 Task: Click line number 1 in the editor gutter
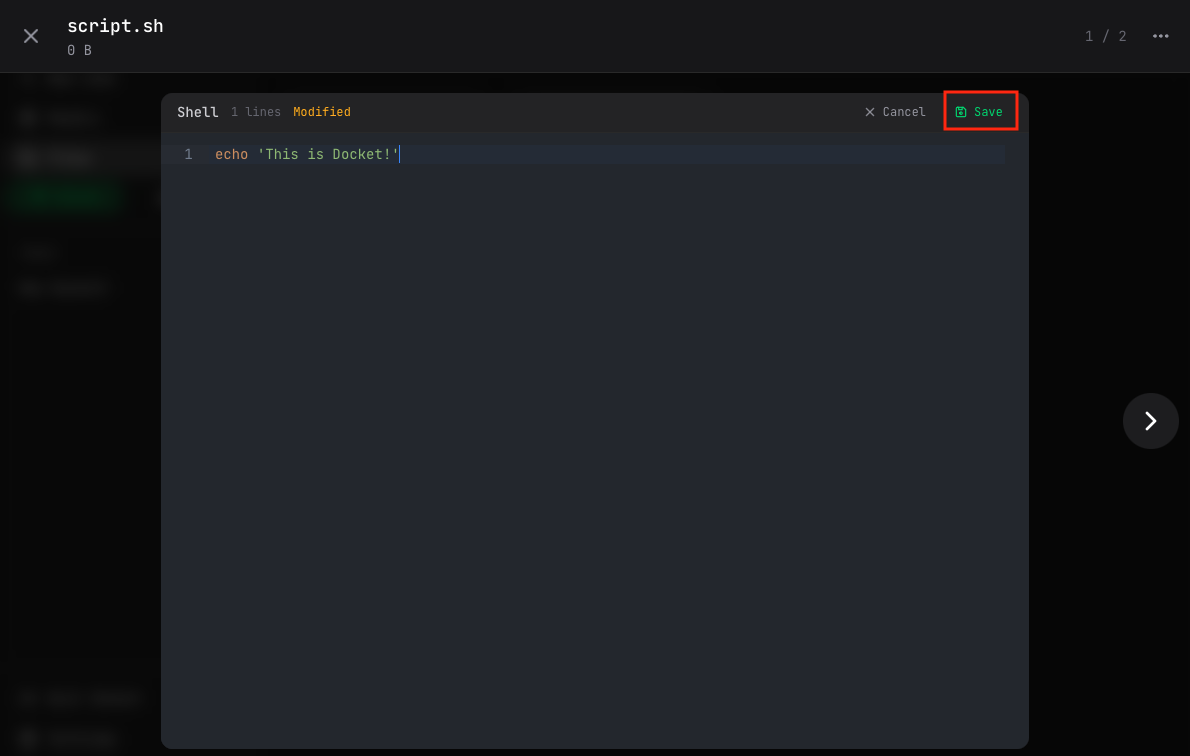coord(188,154)
